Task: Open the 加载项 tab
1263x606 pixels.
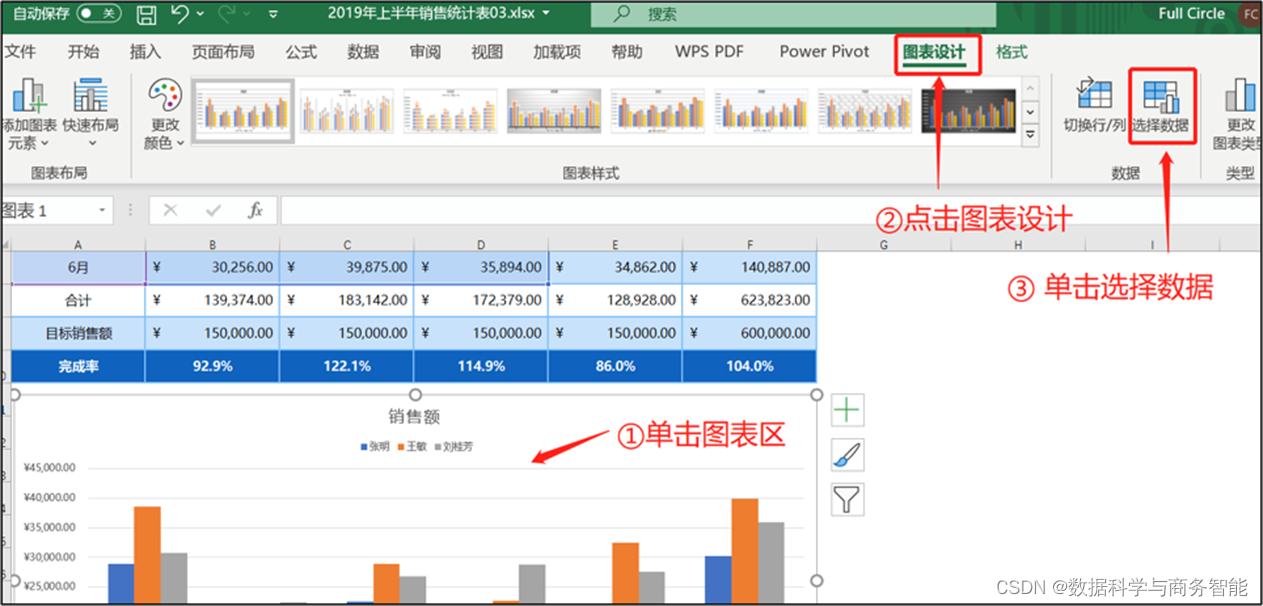Action: 557,52
